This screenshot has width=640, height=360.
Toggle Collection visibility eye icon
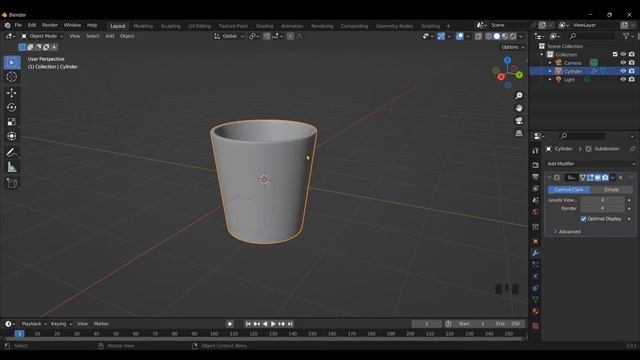623,54
